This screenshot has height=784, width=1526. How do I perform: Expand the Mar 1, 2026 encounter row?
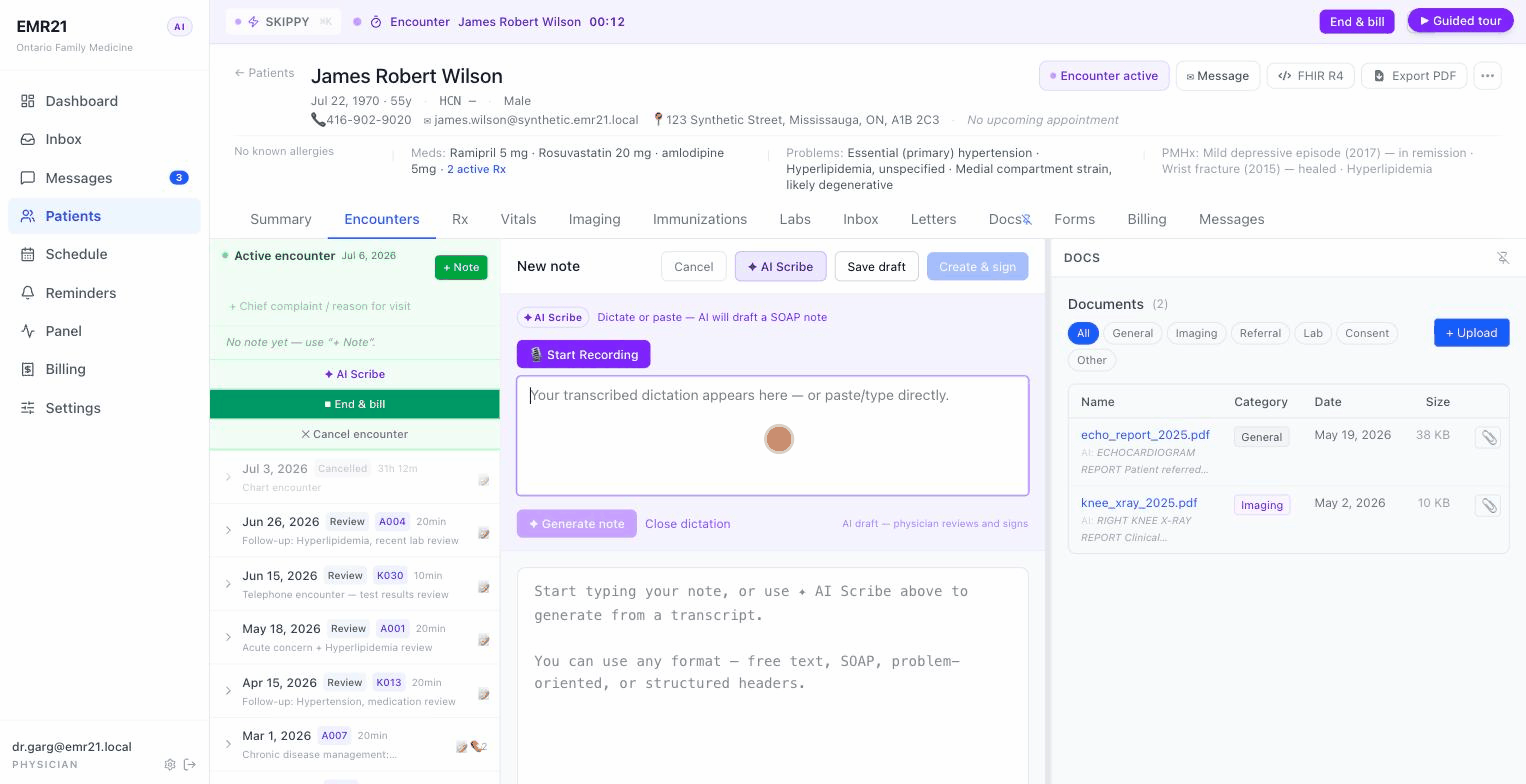(228, 744)
